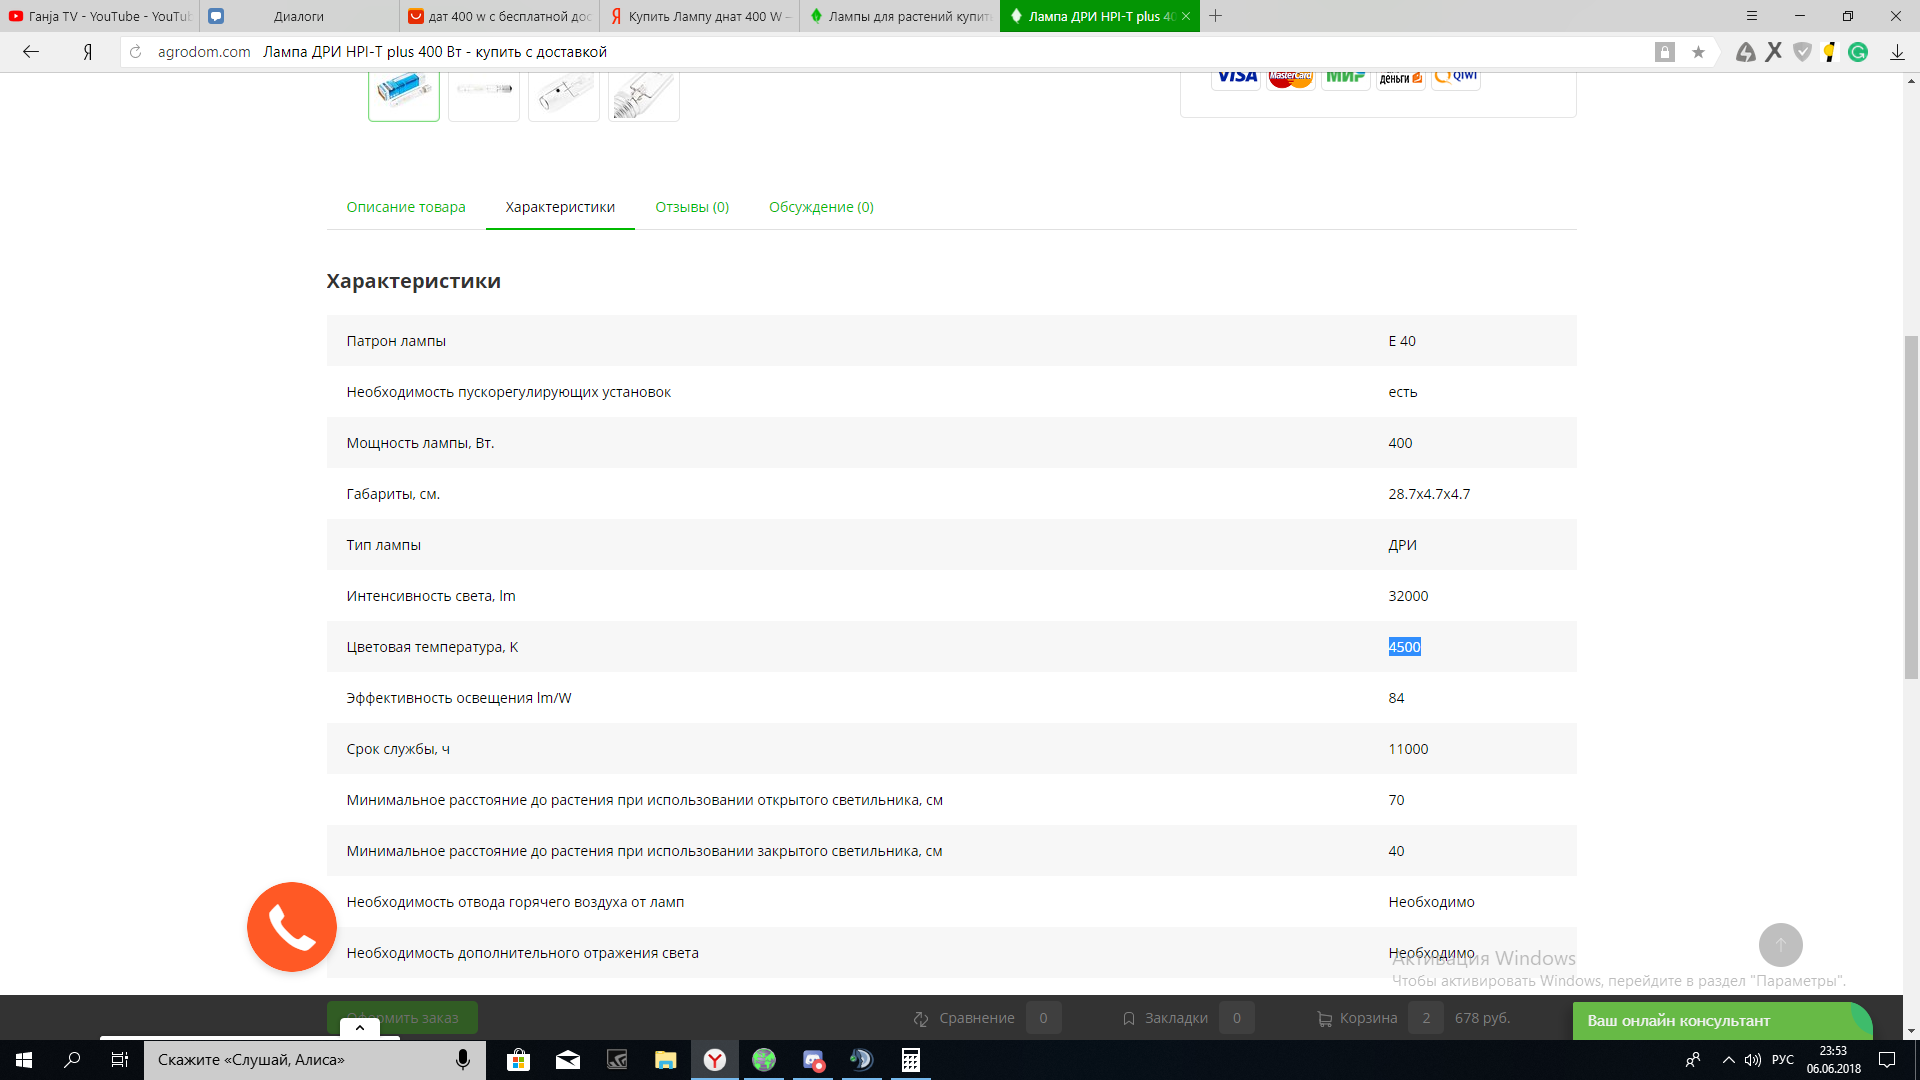Click the orange phone callback button
1920x1080 pixels.
tap(291, 927)
